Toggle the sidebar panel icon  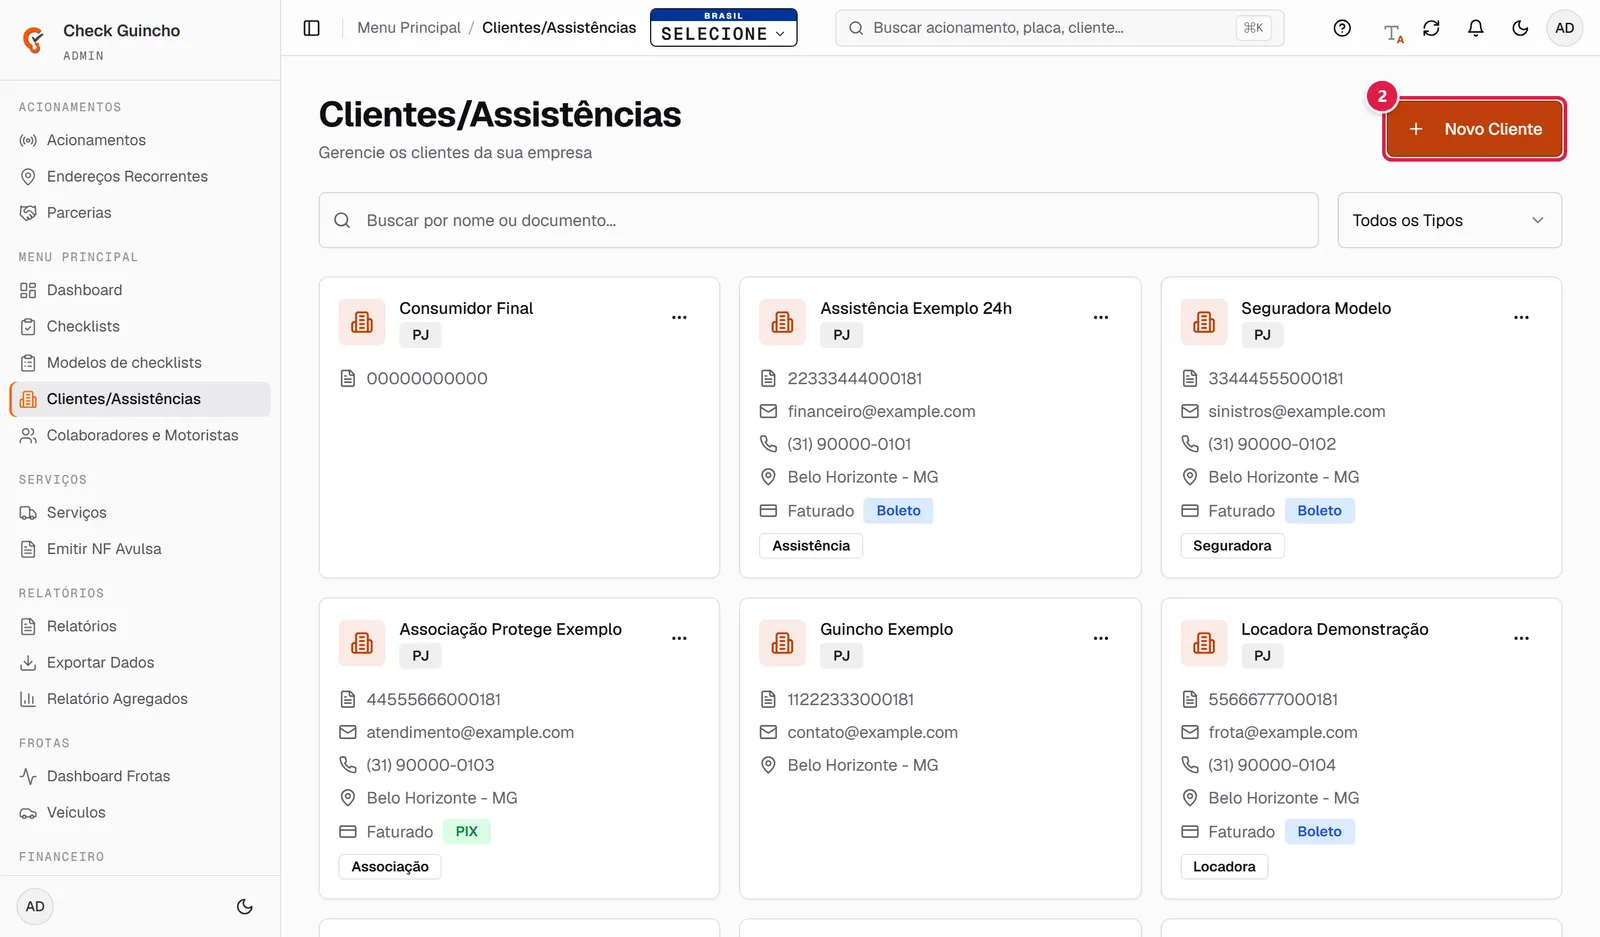click(311, 28)
